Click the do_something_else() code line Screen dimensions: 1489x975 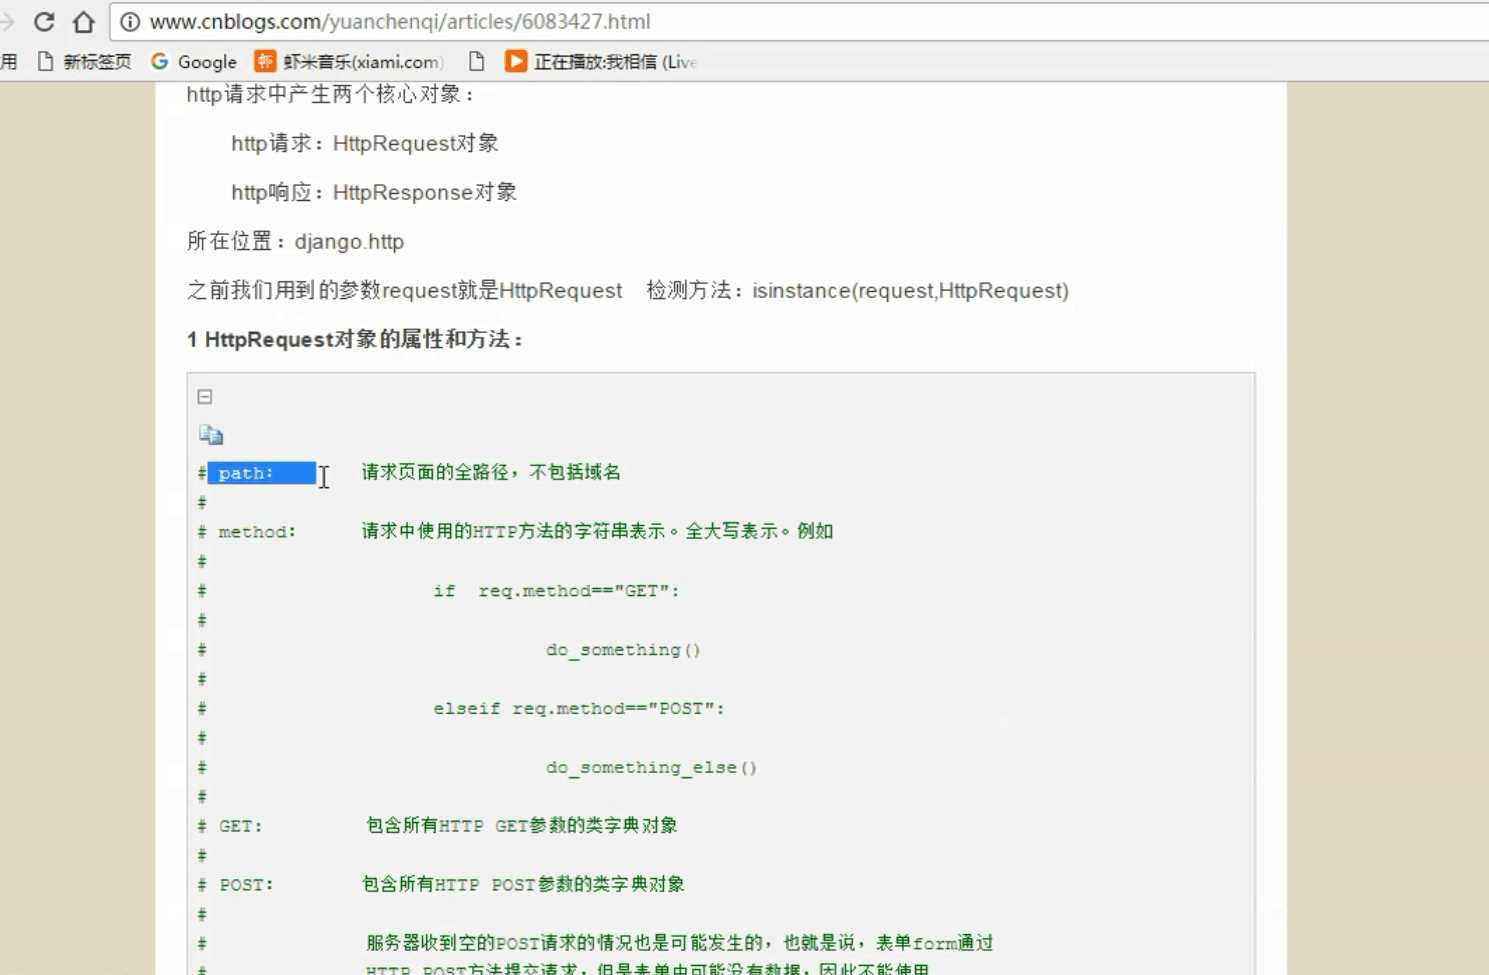[651, 768]
